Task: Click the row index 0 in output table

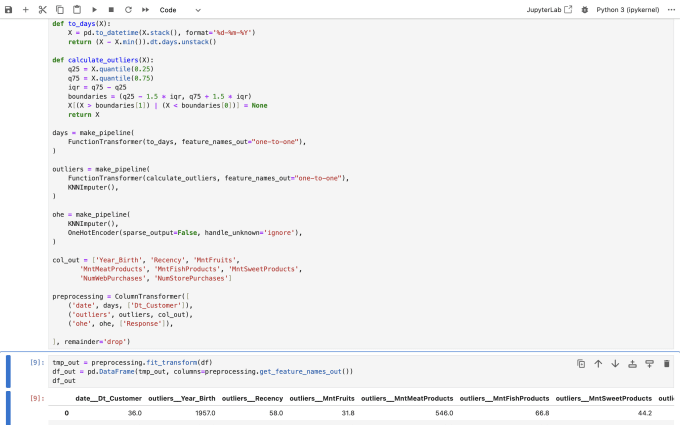Action: coord(66,413)
